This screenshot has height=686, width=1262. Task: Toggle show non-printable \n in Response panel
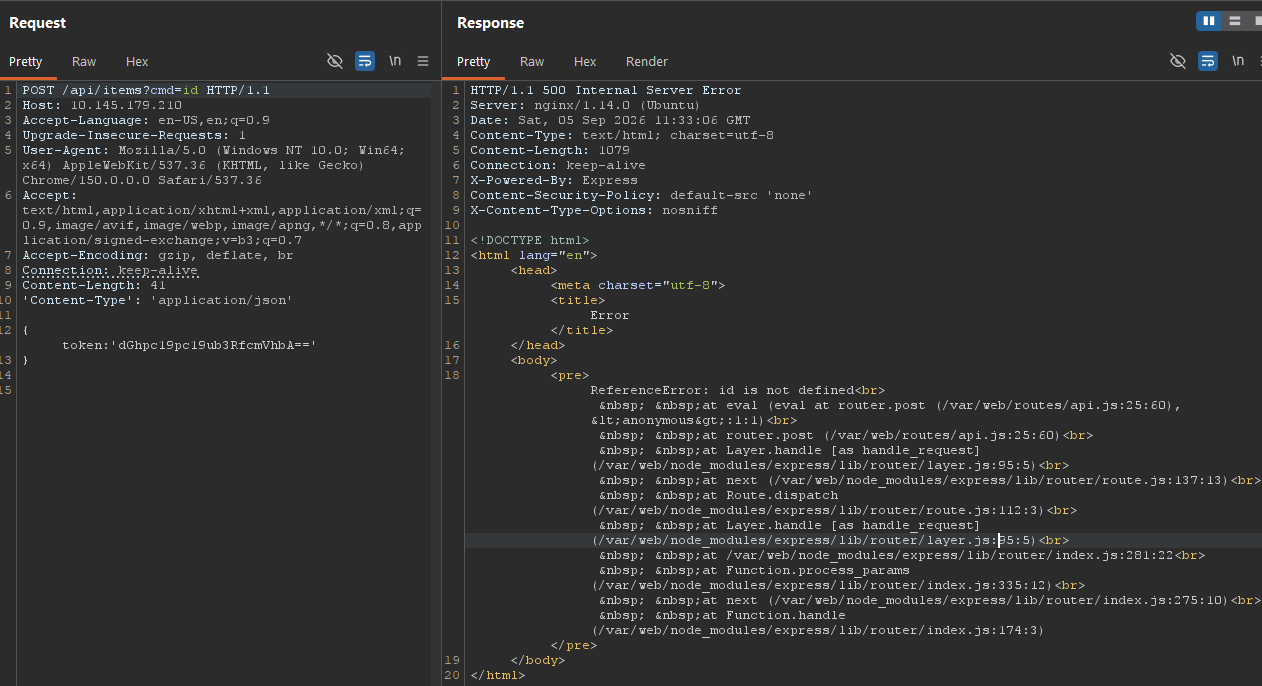[x=1238, y=61]
